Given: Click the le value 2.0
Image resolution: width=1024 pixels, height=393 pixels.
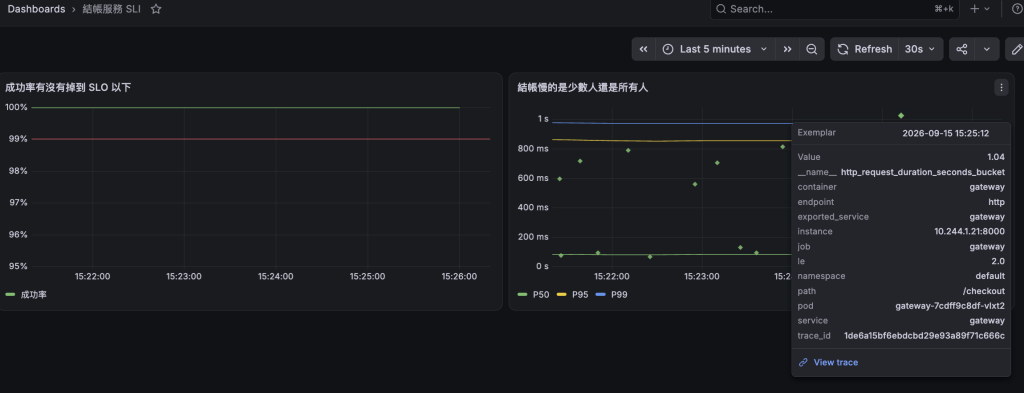Looking at the screenshot, I should tap(999, 261).
